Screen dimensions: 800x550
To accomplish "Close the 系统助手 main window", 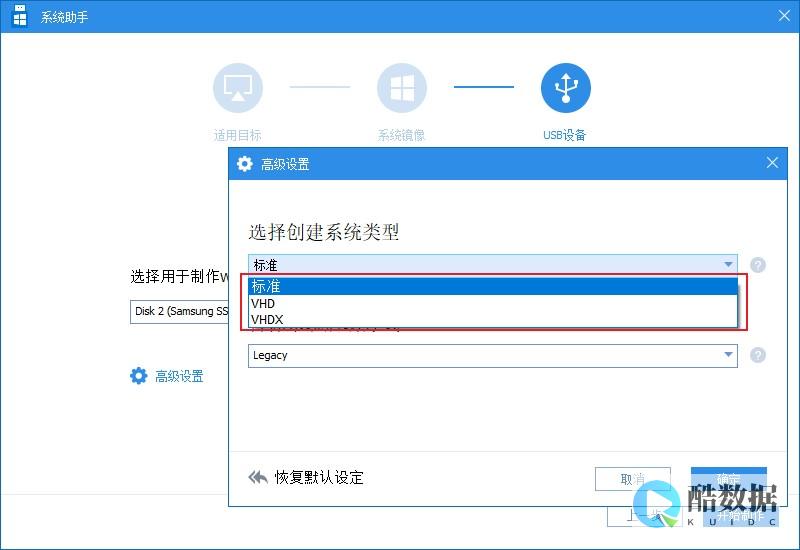I will [784, 16].
